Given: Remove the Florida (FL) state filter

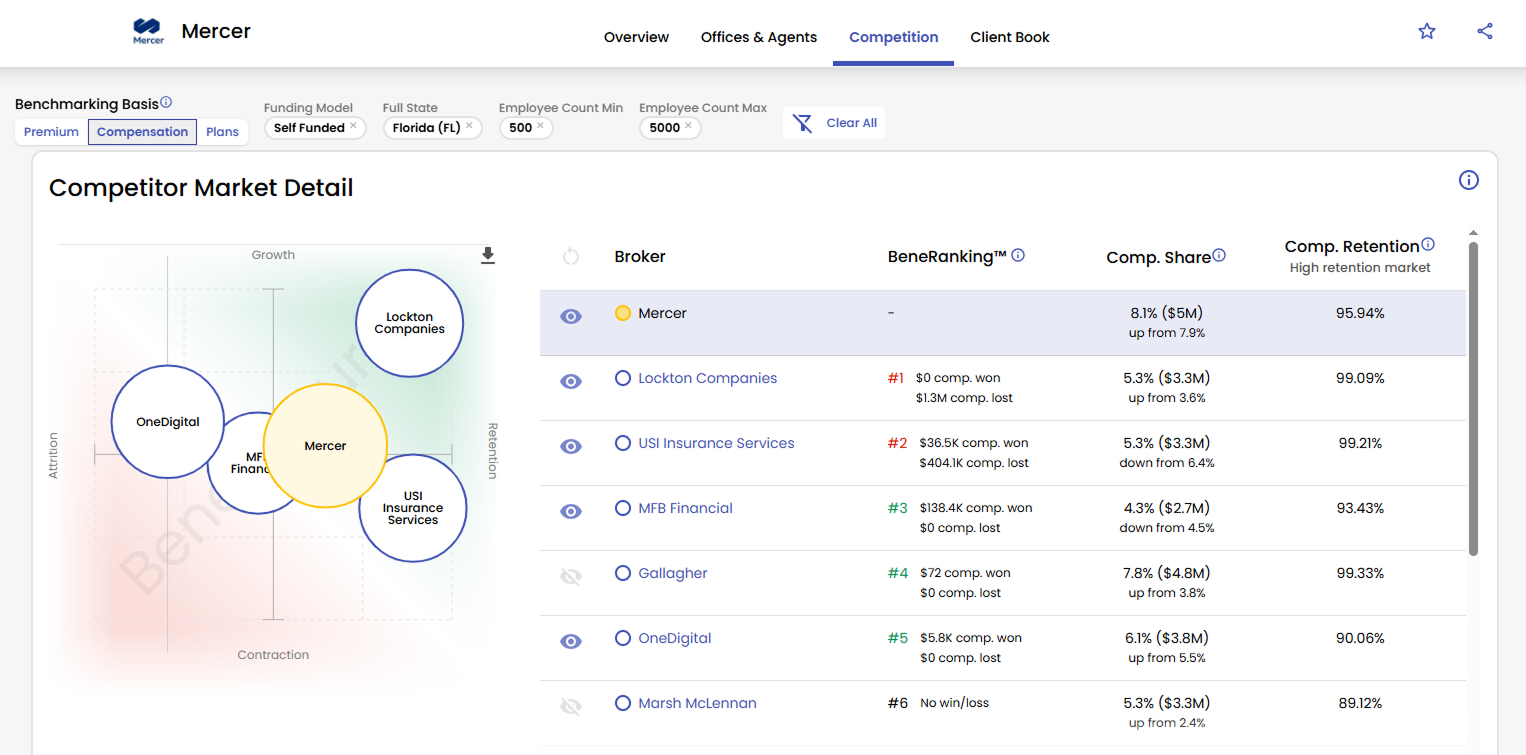Looking at the screenshot, I should click(470, 126).
